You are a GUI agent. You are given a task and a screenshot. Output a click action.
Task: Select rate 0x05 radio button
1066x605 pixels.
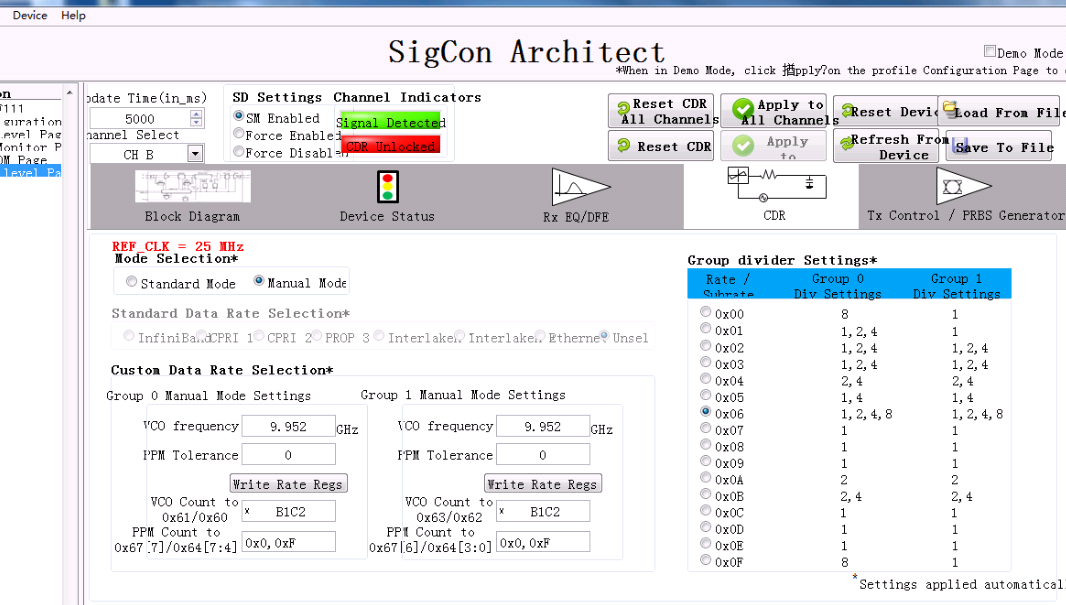coord(706,395)
